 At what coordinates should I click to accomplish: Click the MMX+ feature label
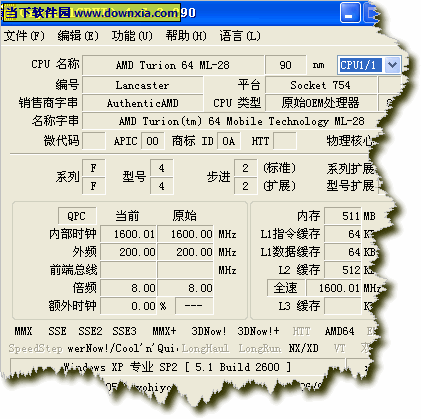[x=164, y=331]
